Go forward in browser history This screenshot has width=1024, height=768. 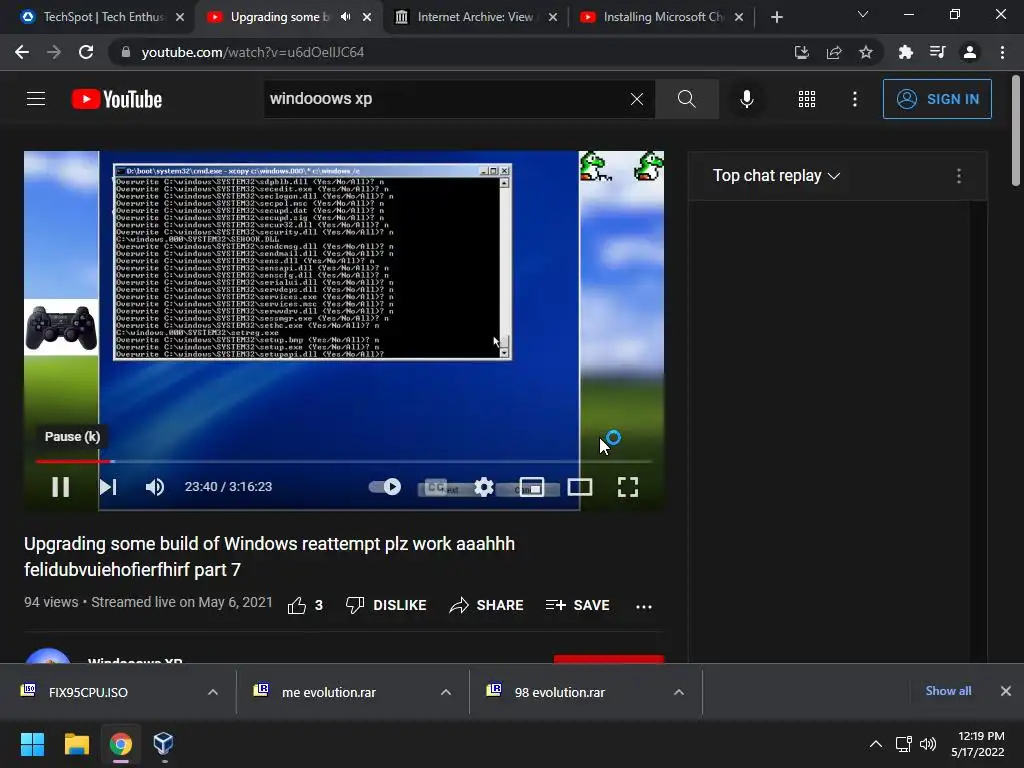(54, 52)
